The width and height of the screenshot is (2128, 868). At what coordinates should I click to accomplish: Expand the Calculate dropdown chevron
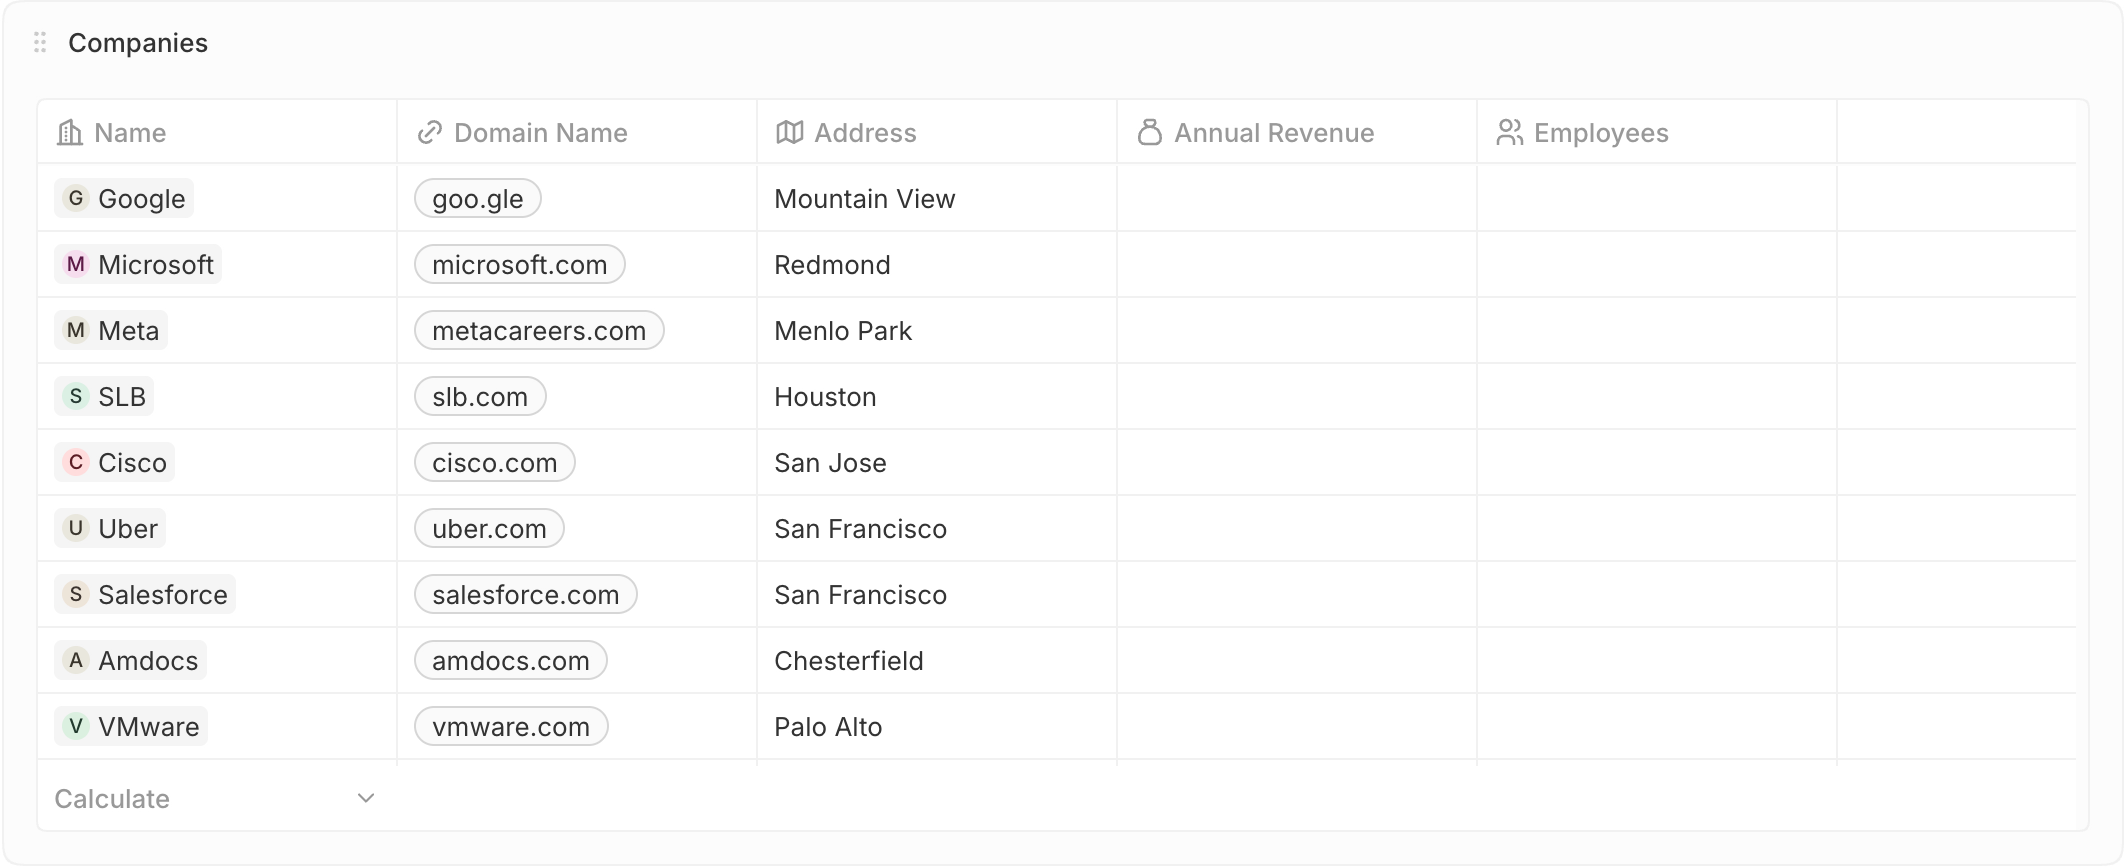[x=366, y=798]
